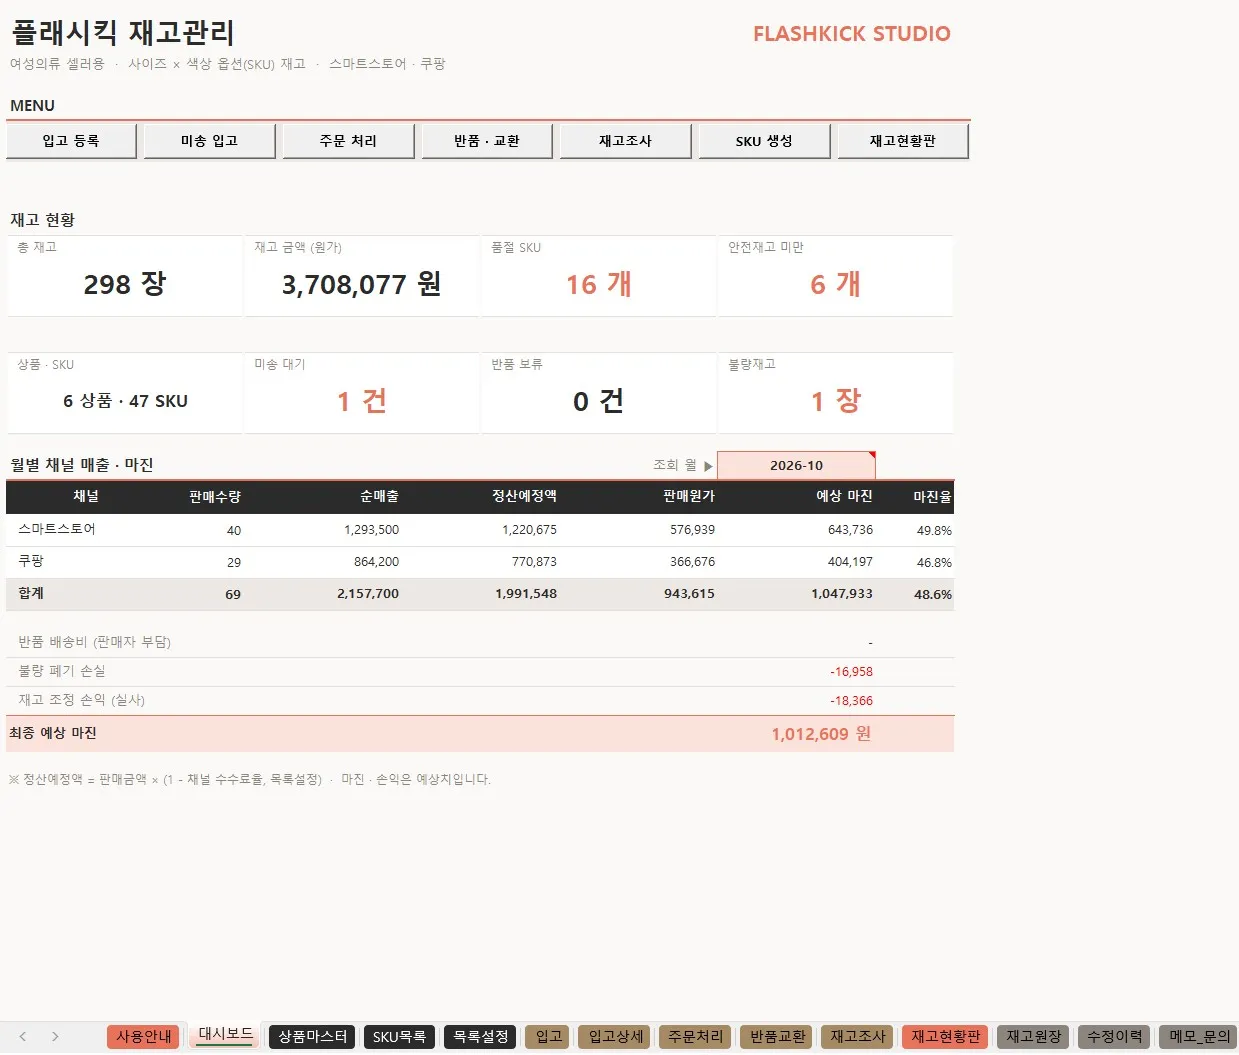
Task: Select the cell 6 상품 · 47 SKU
Action: [125, 401]
